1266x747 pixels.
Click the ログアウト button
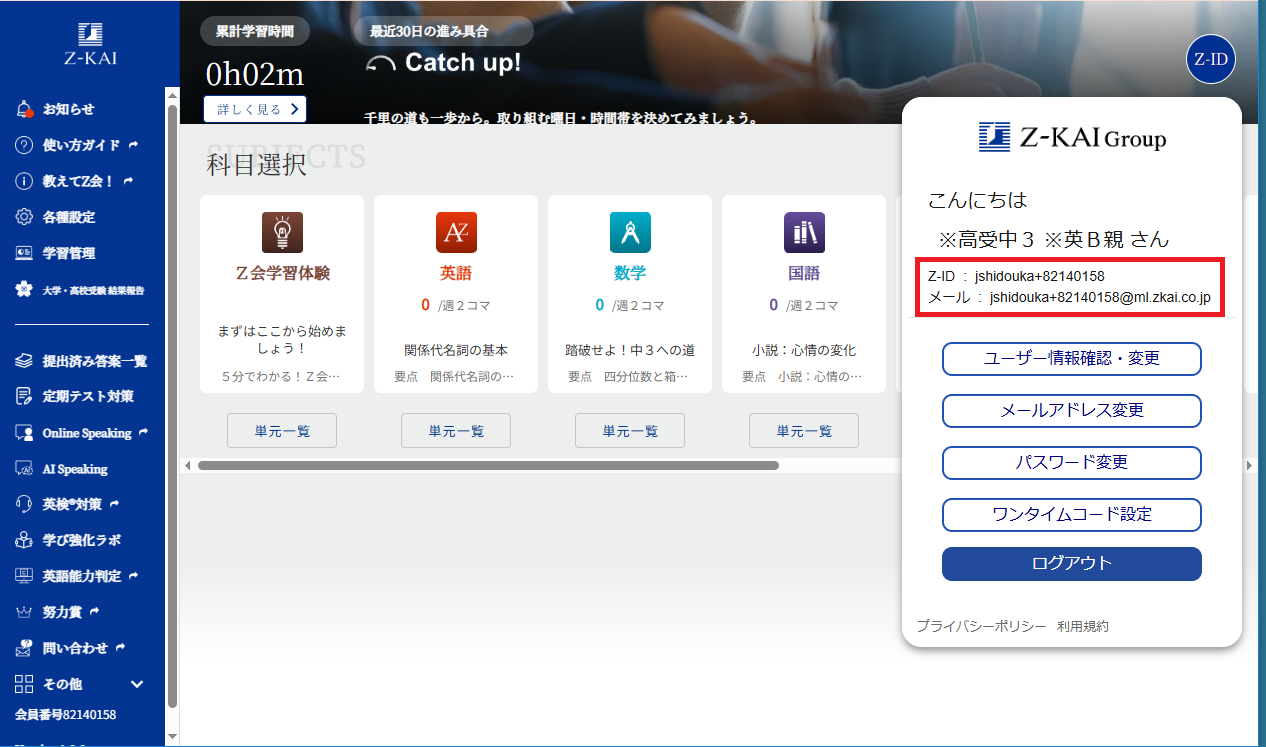point(1072,563)
